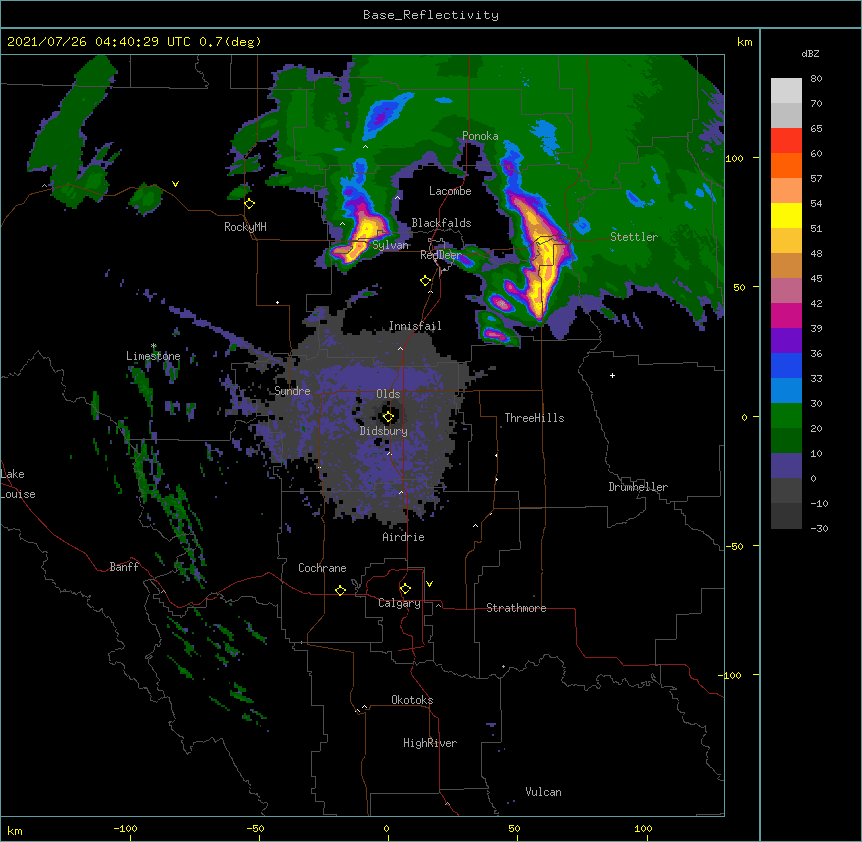Select the slate purple 0-10 dBZ swatch

pyautogui.click(x=786, y=466)
